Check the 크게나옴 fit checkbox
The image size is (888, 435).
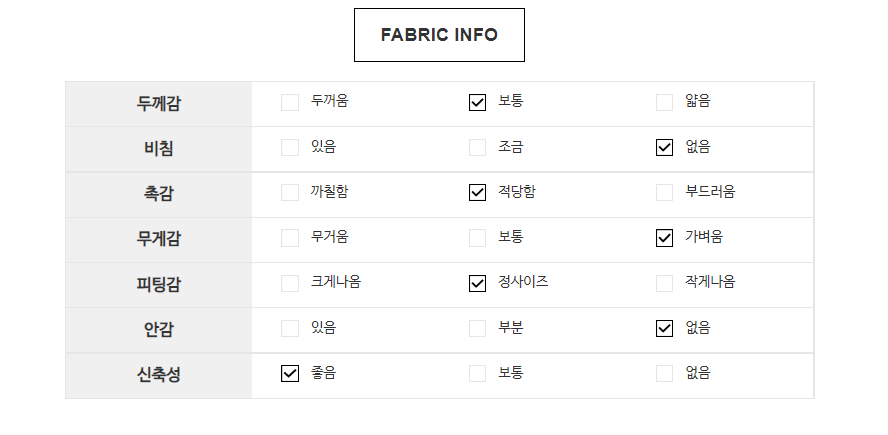point(290,283)
